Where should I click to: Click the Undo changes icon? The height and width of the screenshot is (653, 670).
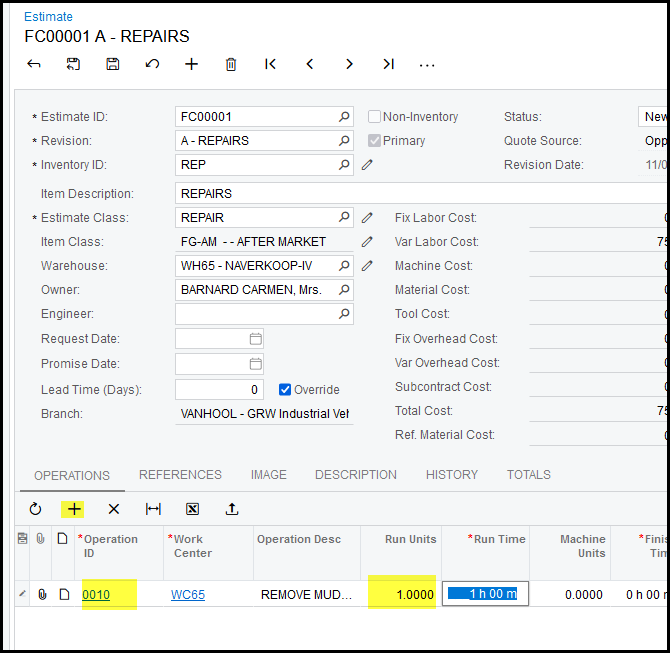tap(152, 64)
